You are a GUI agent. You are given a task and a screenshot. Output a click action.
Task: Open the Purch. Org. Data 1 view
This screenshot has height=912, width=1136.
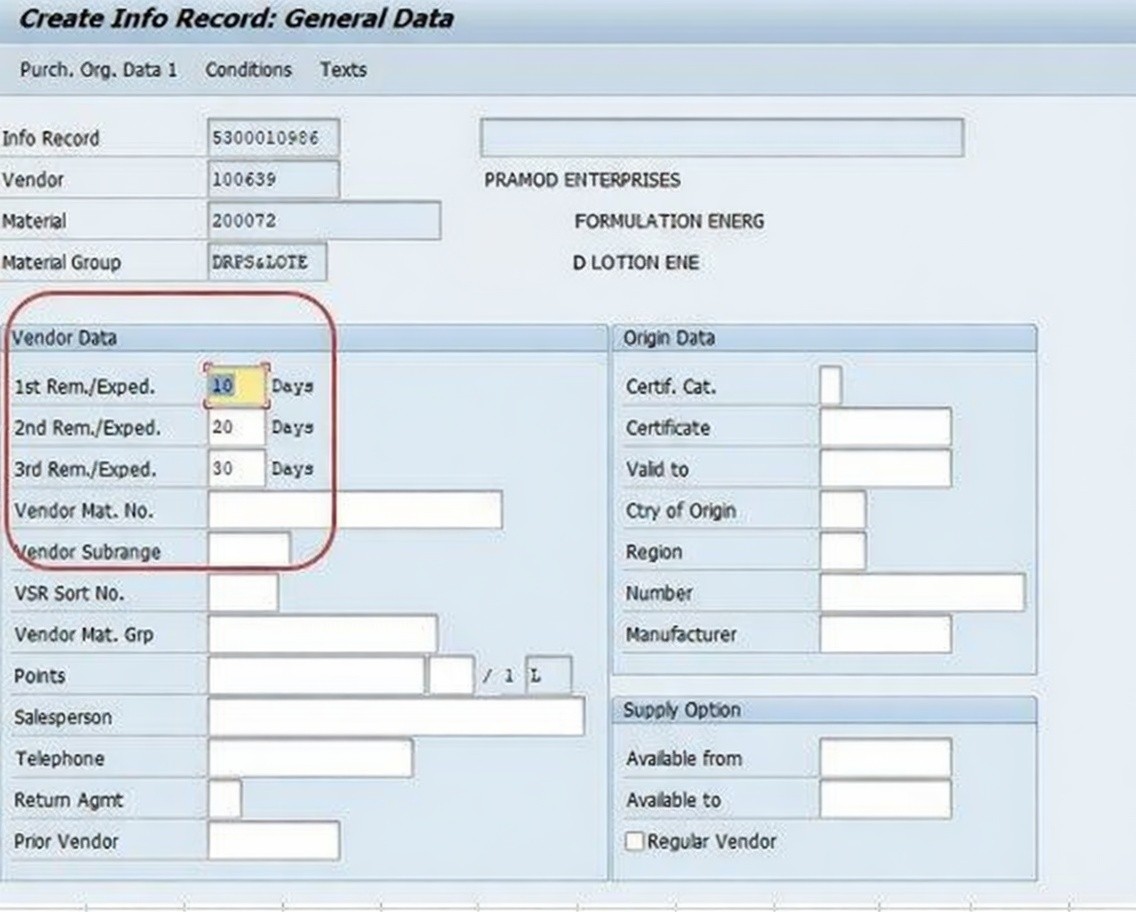98,70
